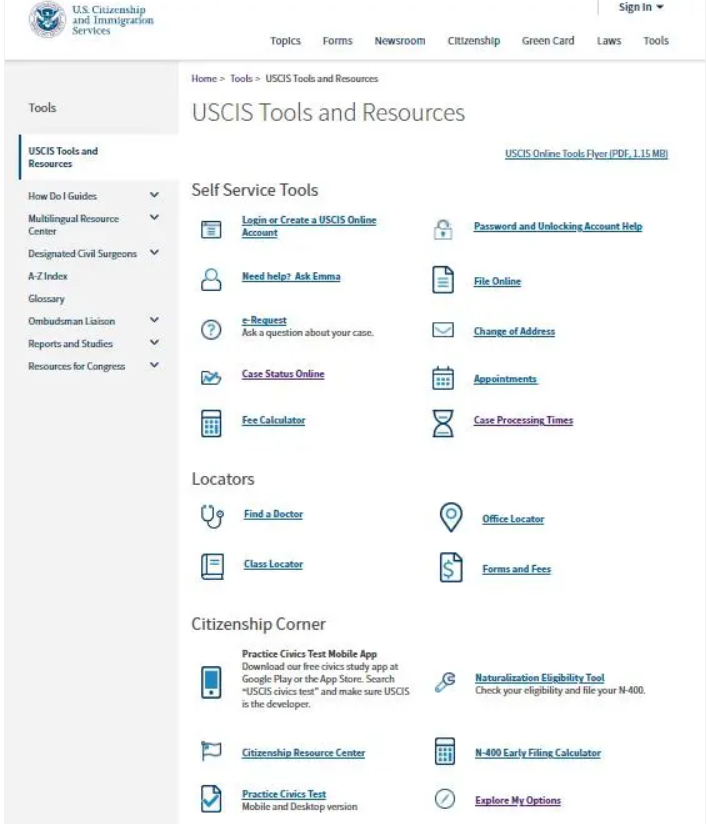Open the File Online link
This screenshot has height=824, width=708.
click(497, 281)
